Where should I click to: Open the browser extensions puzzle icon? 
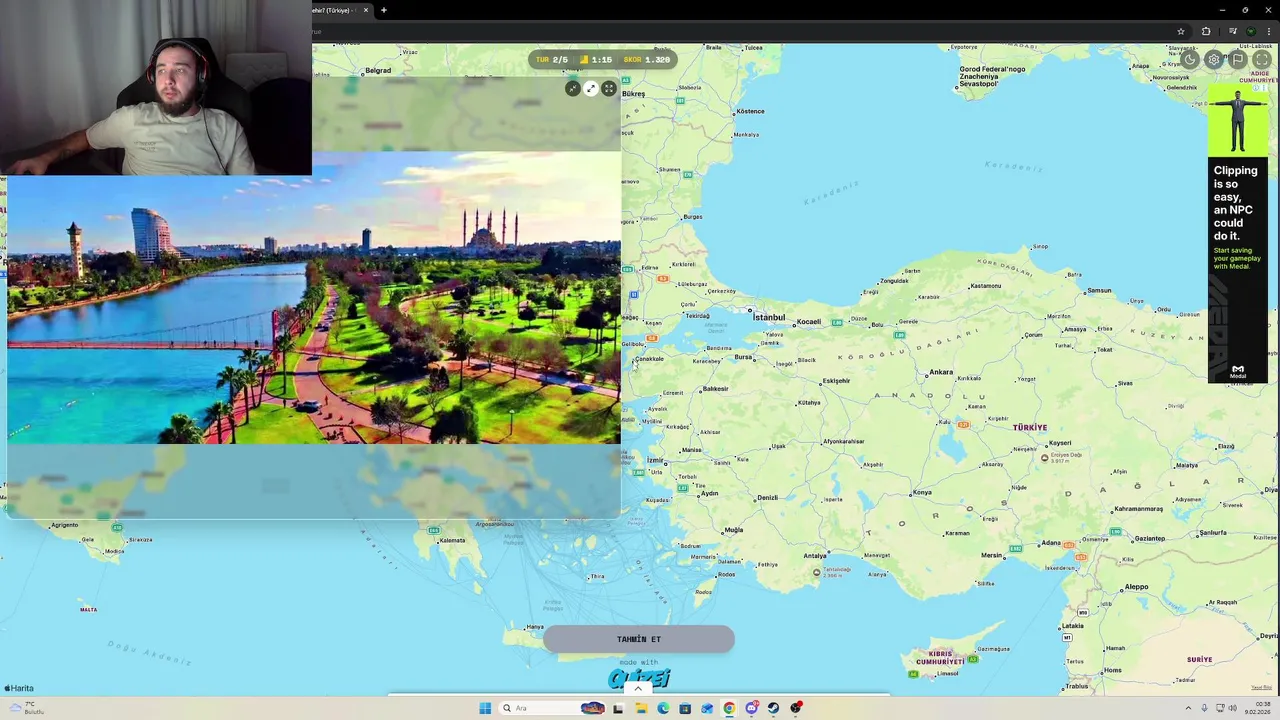tap(1206, 32)
